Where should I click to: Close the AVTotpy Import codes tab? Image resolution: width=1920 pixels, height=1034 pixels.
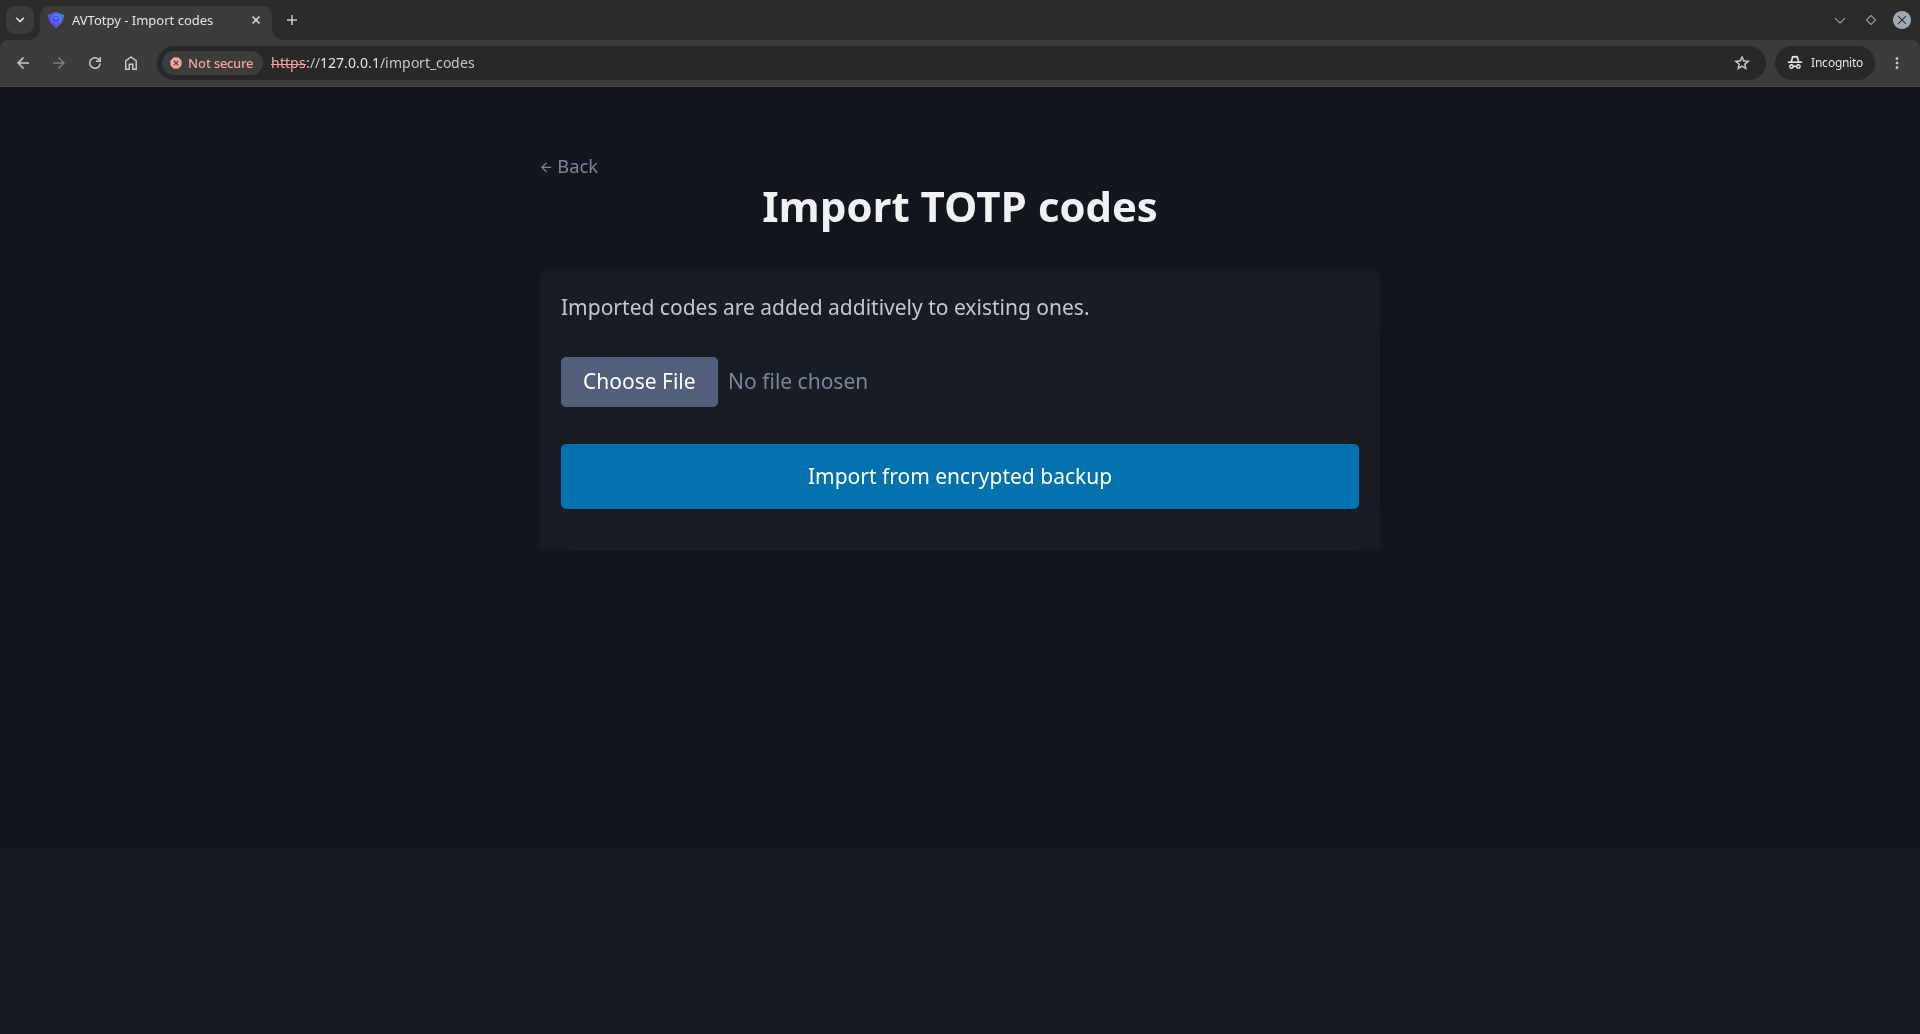click(256, 20)
